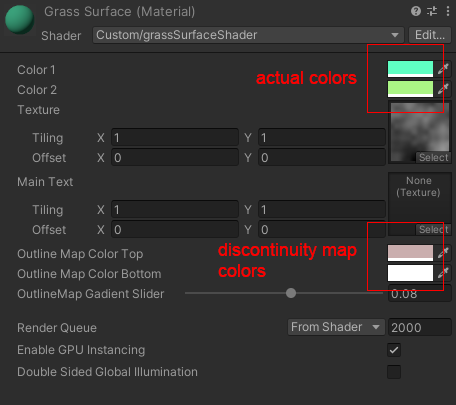Select a texture for Main Text slot

pos(433,229)
